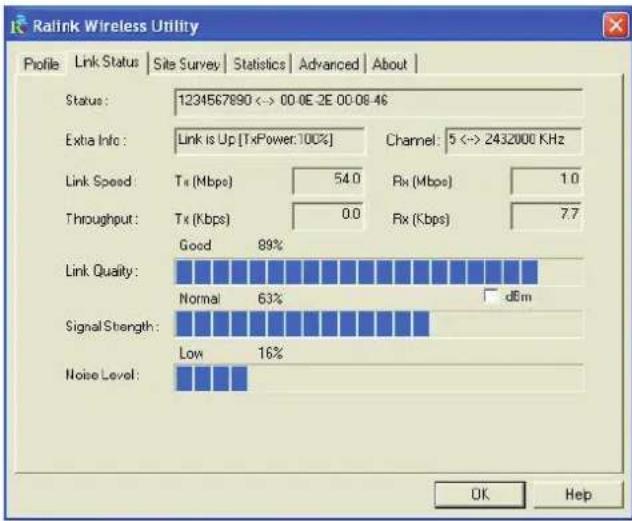
Task: Click the Status field showing MAC address
Action: click(378, 102)
